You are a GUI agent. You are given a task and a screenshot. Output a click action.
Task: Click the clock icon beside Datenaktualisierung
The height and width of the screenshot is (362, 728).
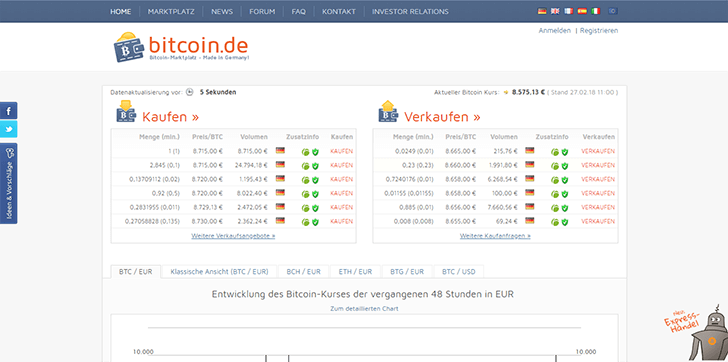click(x=189, y=92)
